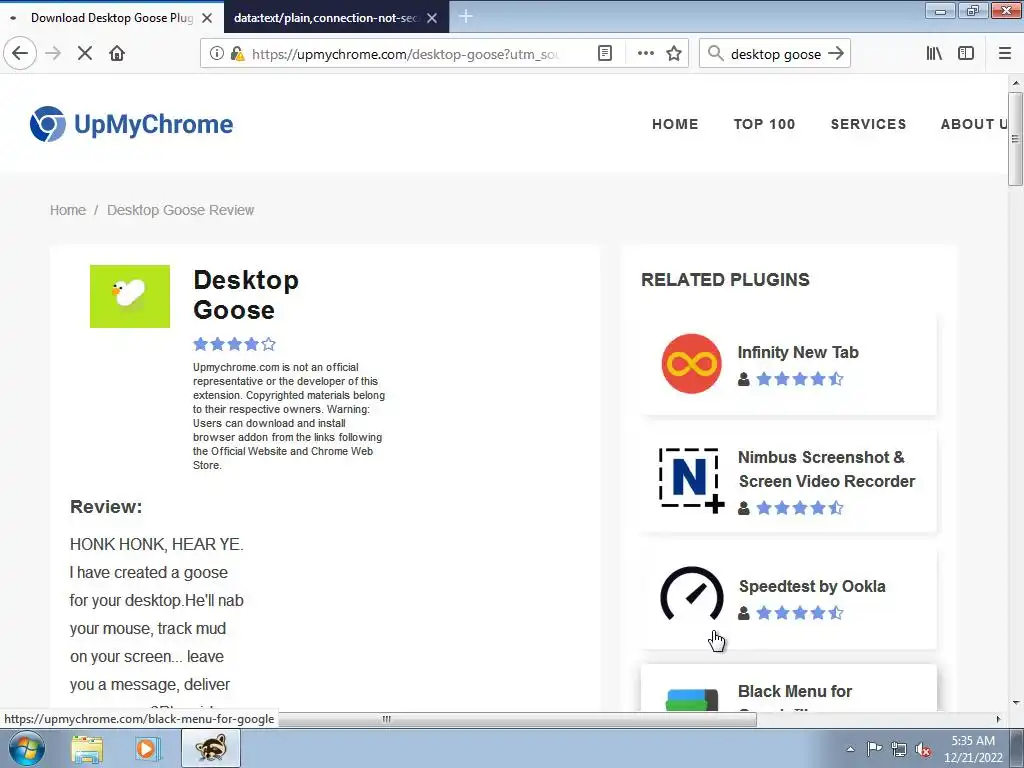Show sidebars icon in toolbar
The height and width of the screenshot is (768, 1024).
tap(966, 54)
